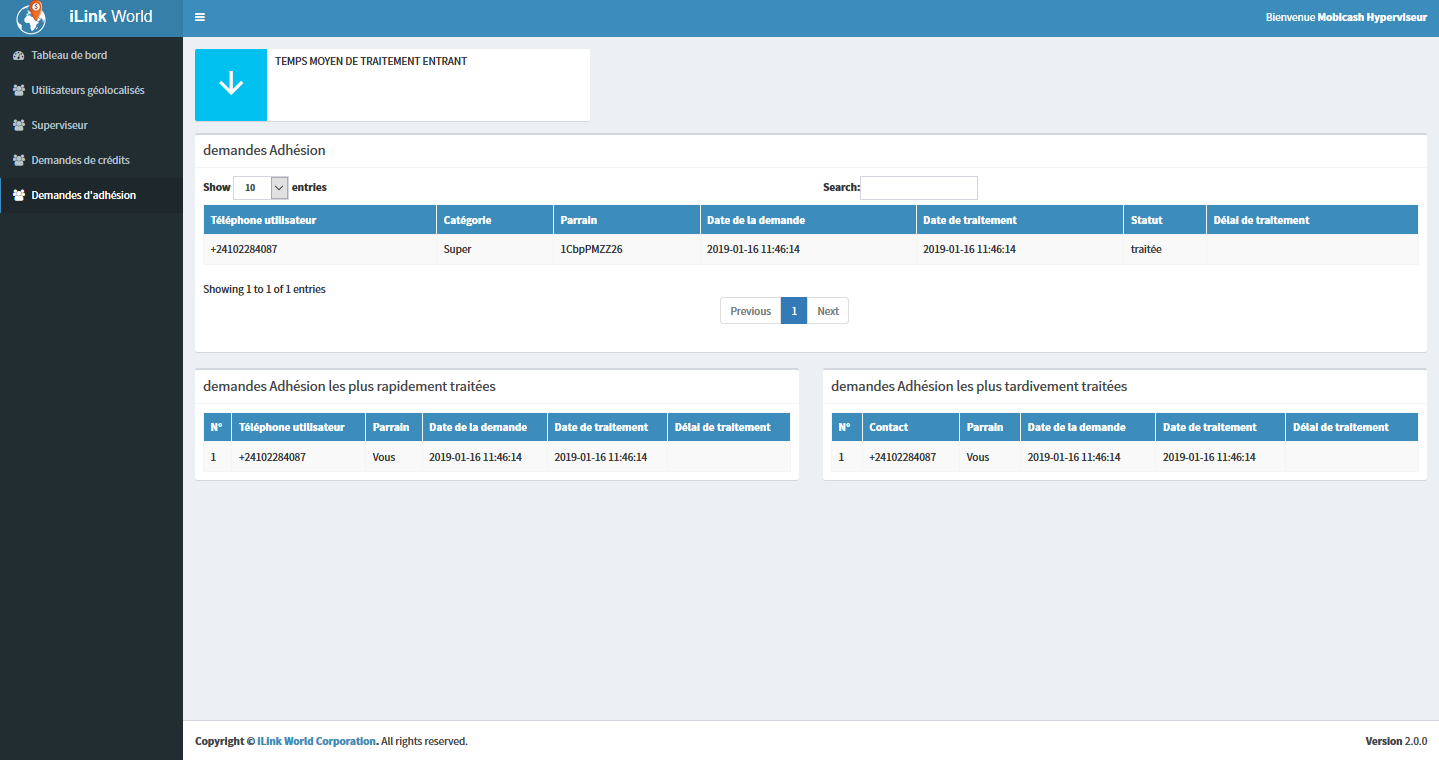
Task: Go to the Superviseur page
Action: [x=59, y=125]
